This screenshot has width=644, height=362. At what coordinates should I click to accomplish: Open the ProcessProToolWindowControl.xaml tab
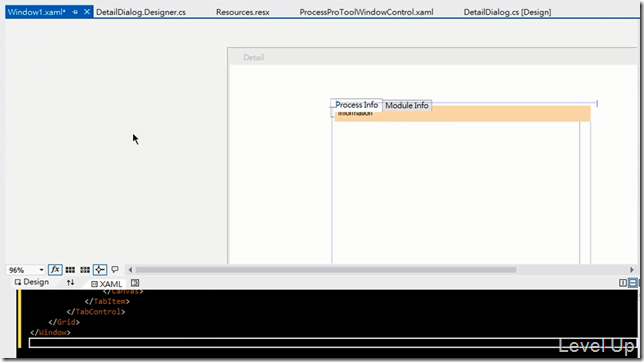pyautogui.click(x=366, y=12)
